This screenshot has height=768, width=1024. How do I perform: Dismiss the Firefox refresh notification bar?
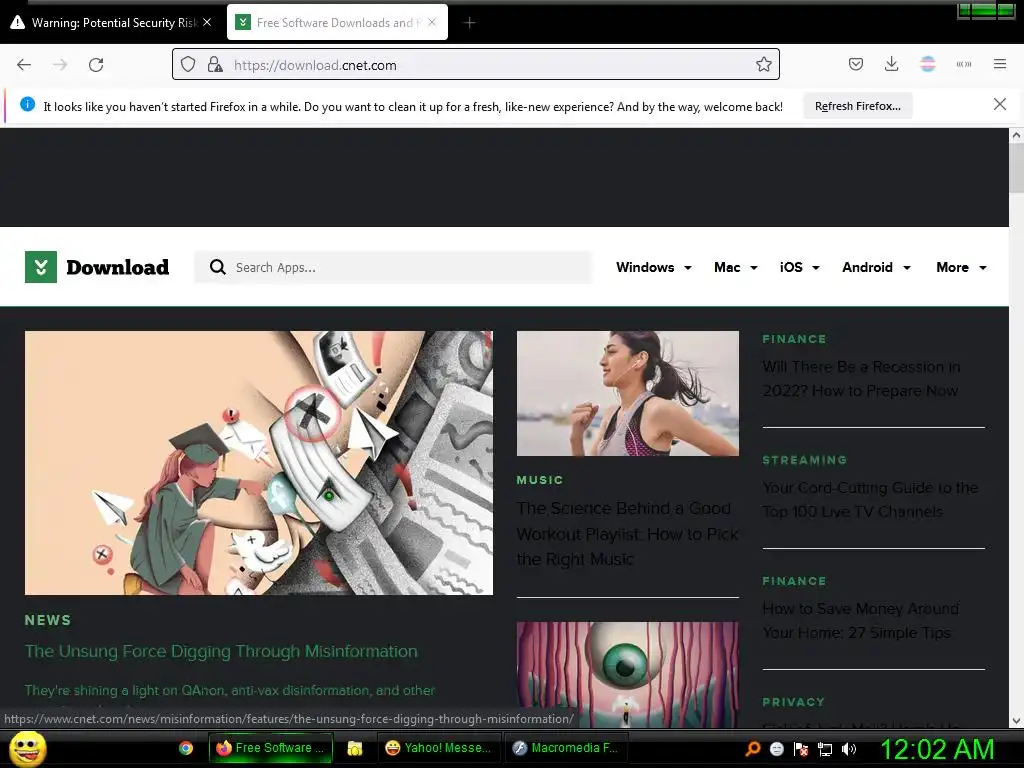click(999, 104)
